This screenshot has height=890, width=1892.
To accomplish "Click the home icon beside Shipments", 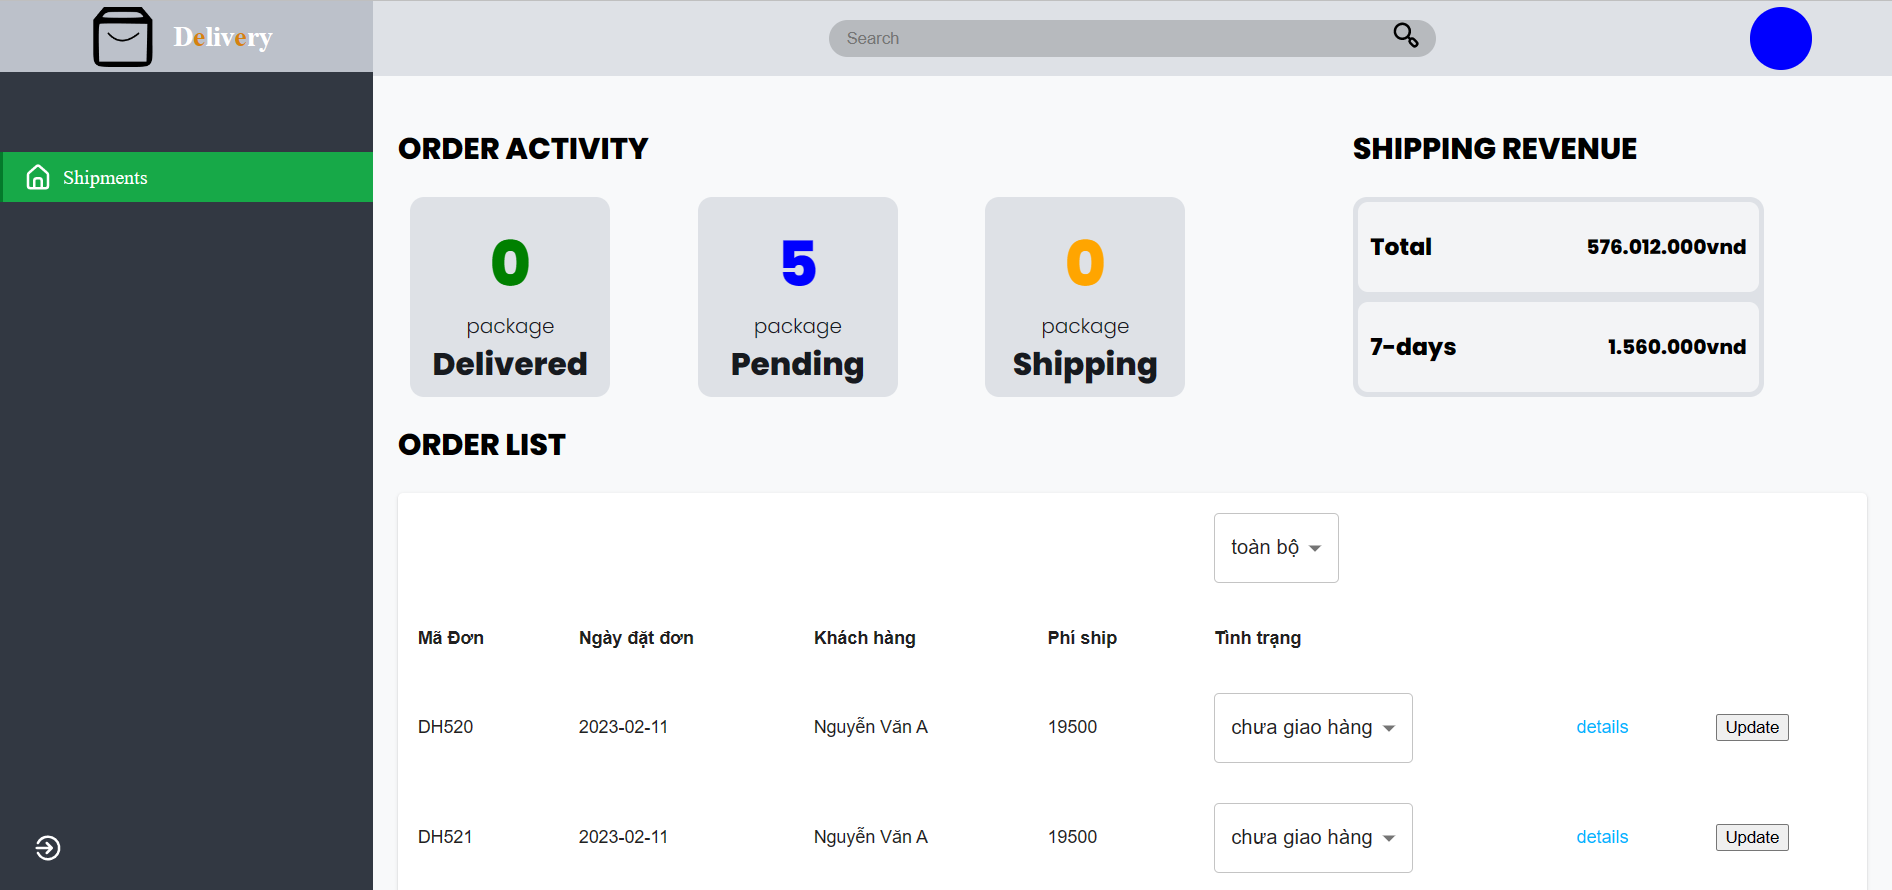I will pyautogui.click(x=38, y=177).
